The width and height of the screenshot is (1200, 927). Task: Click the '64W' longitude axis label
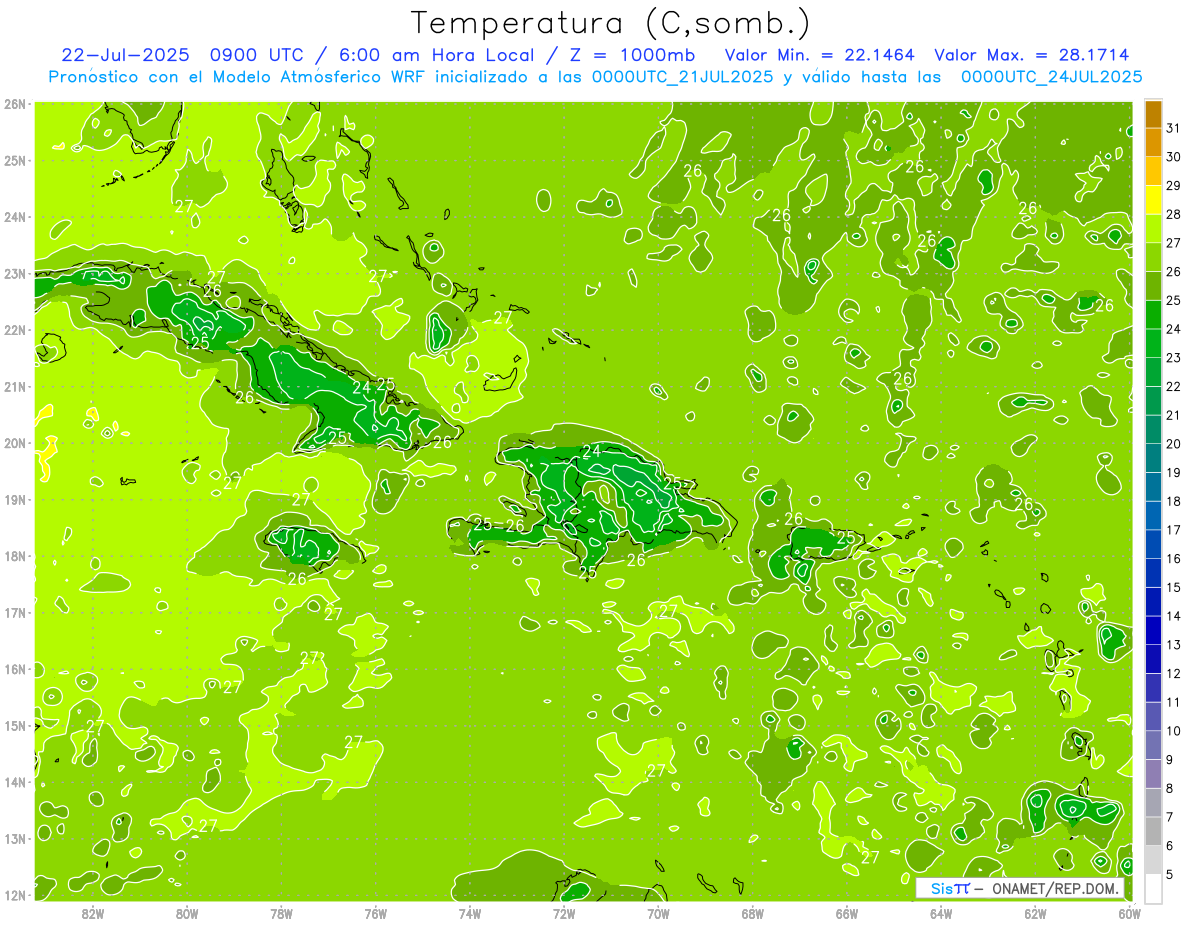pos(941,913)
